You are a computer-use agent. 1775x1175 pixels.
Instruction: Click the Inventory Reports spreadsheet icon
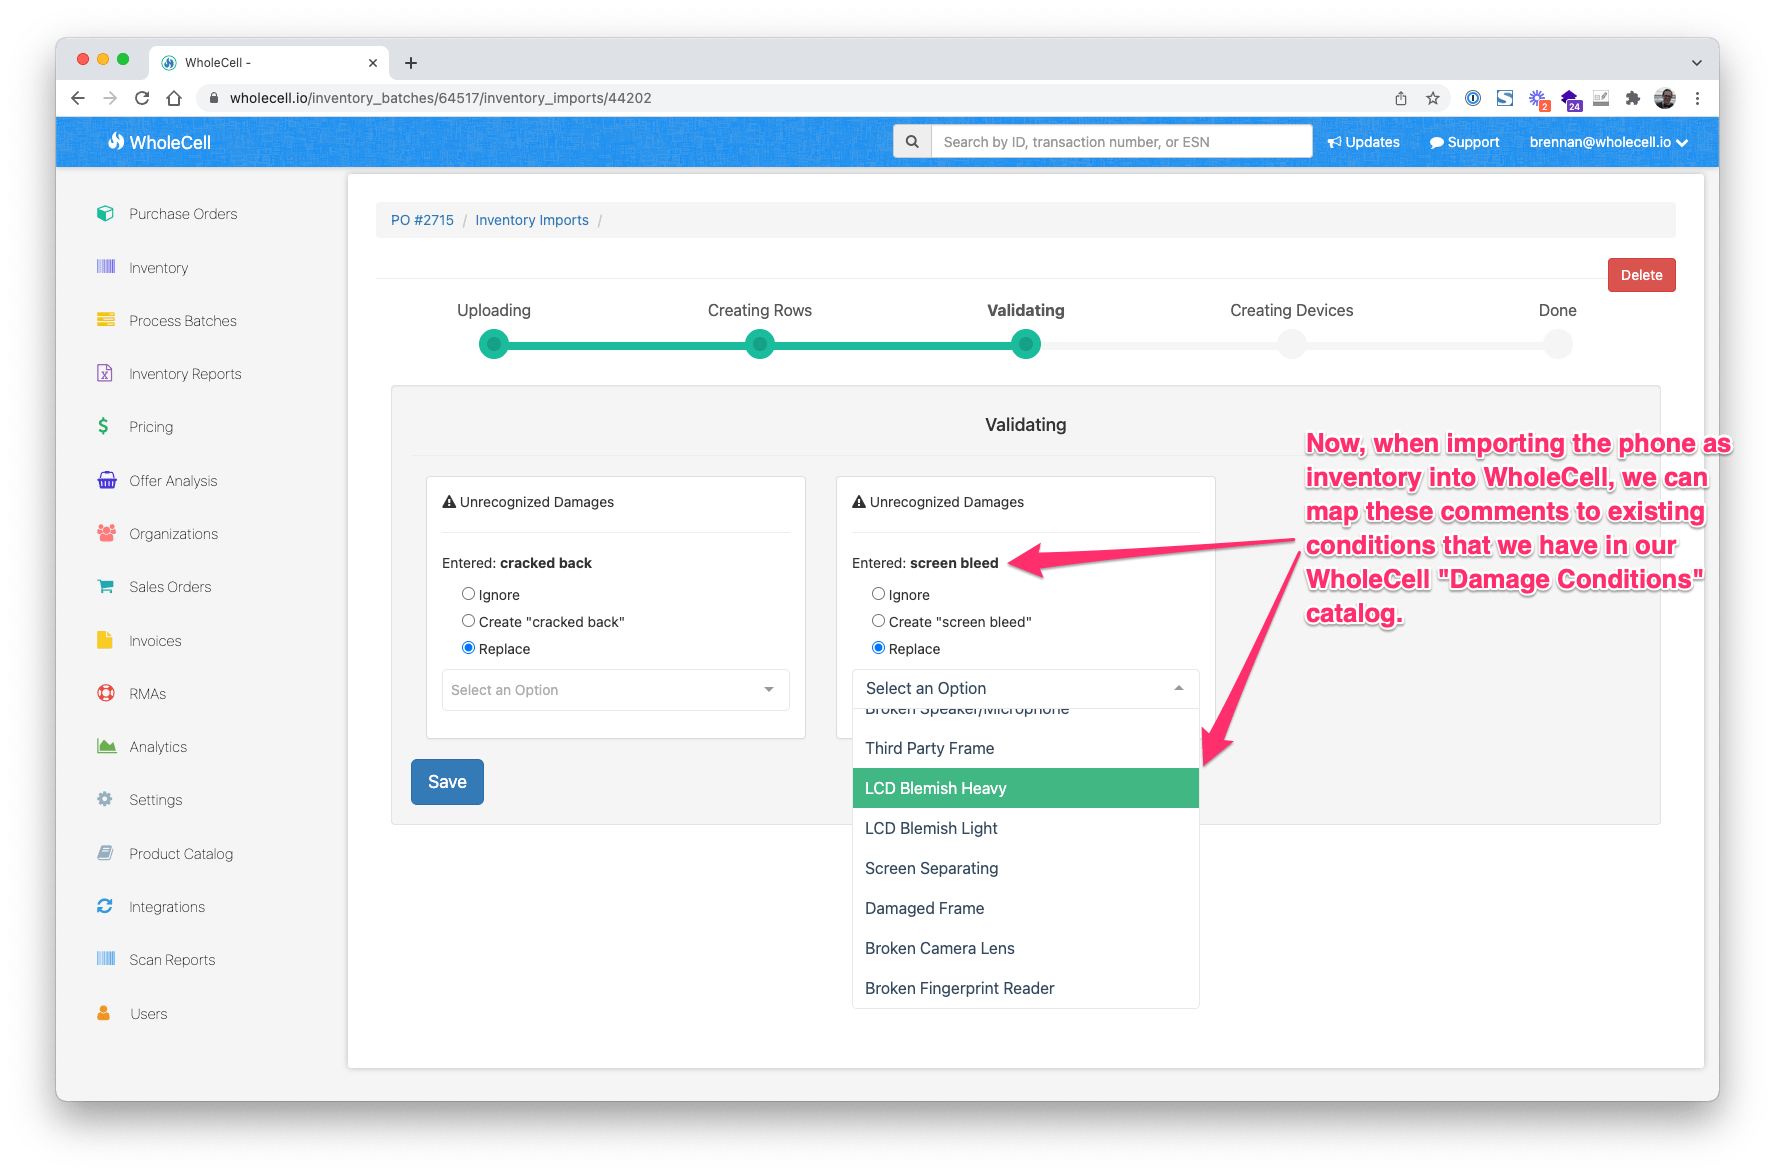[x=105, y=373]
